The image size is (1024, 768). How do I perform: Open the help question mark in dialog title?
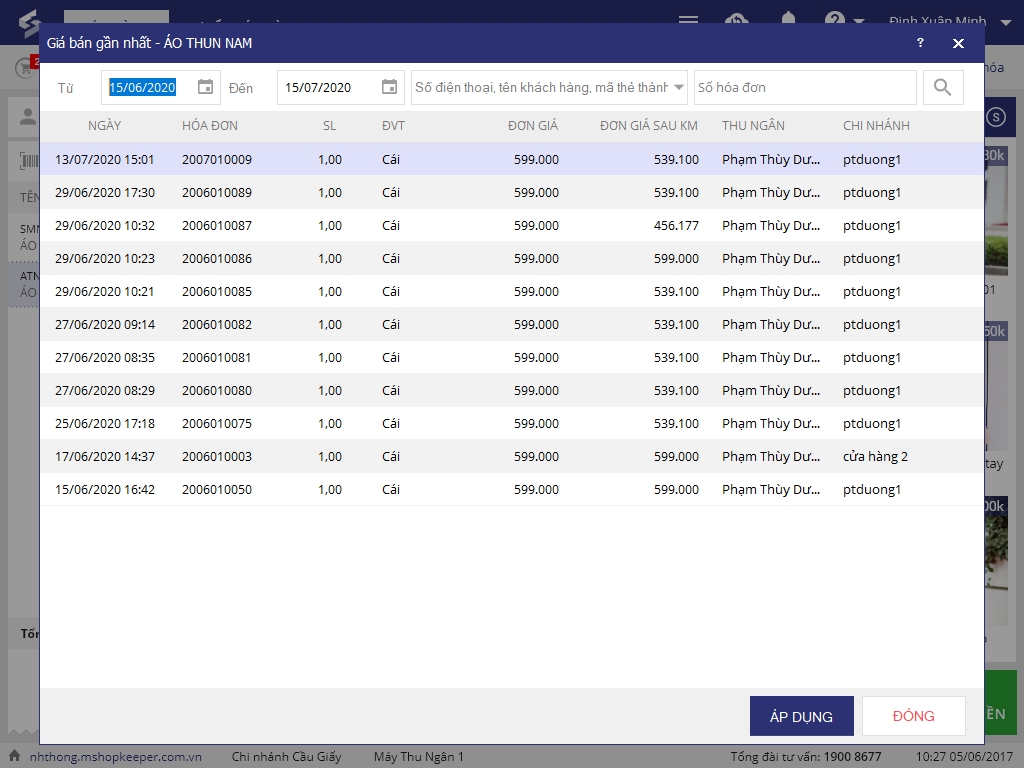[920, 43]
